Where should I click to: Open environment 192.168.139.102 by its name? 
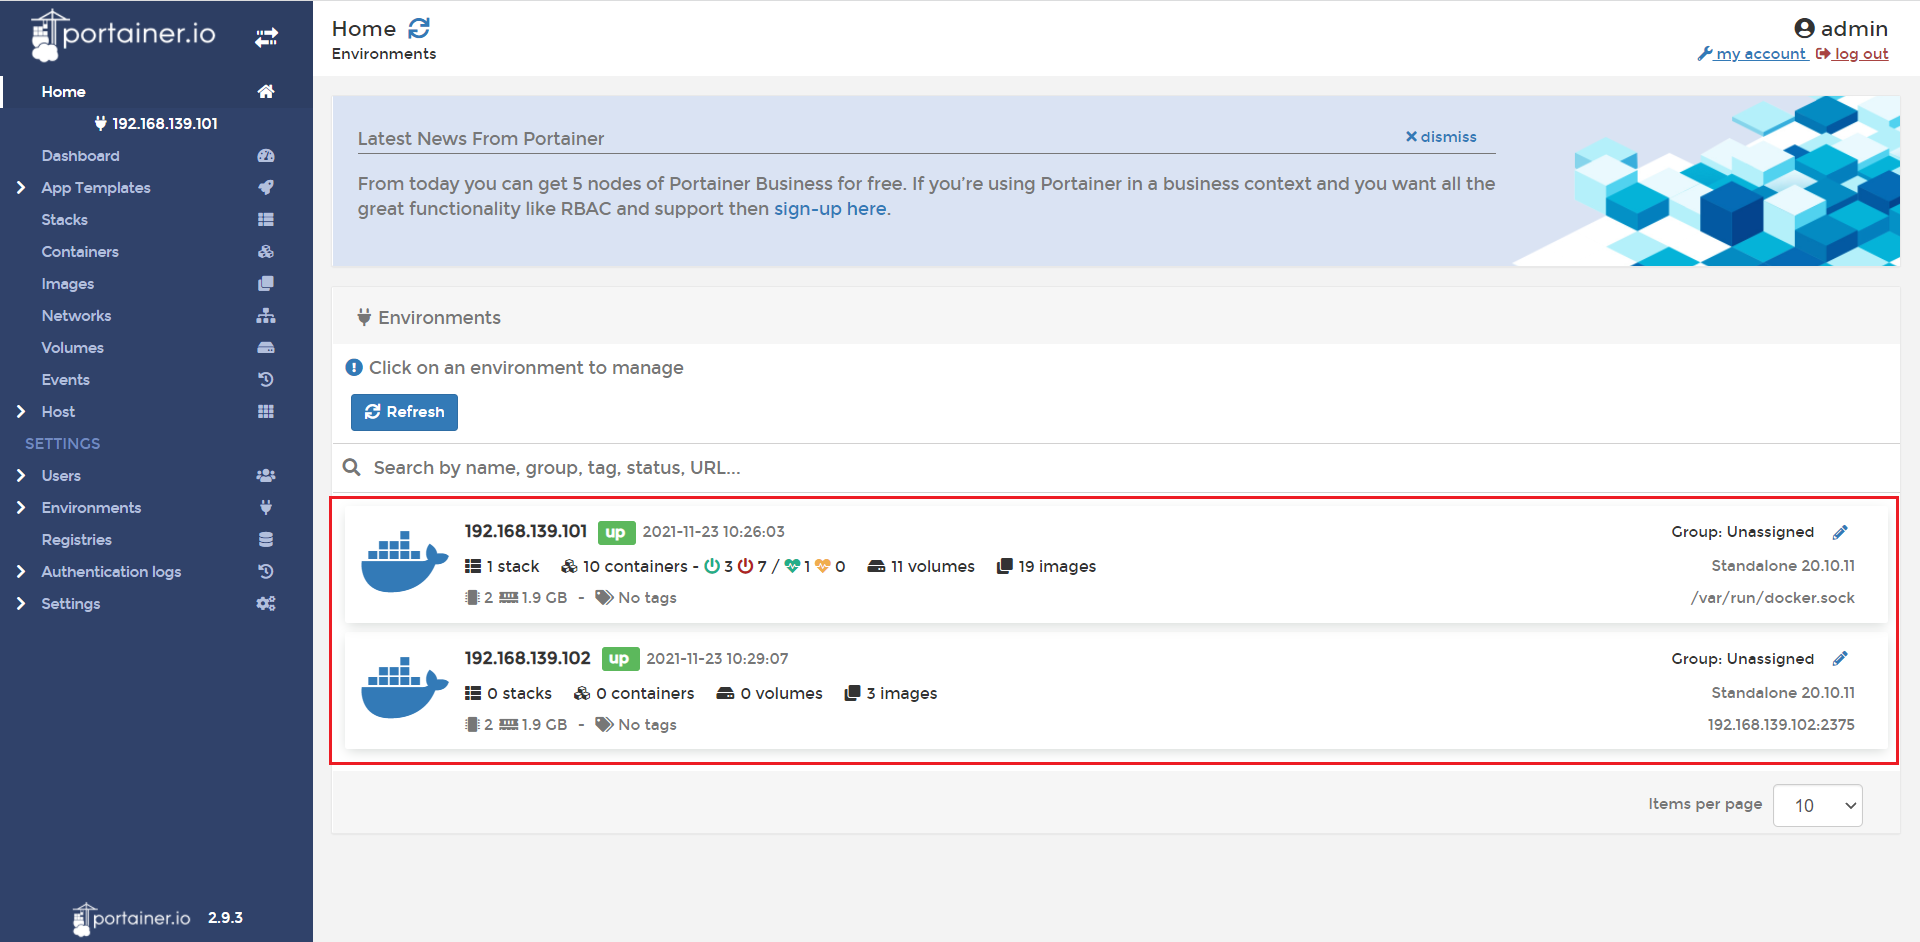(x=528, y=658)
